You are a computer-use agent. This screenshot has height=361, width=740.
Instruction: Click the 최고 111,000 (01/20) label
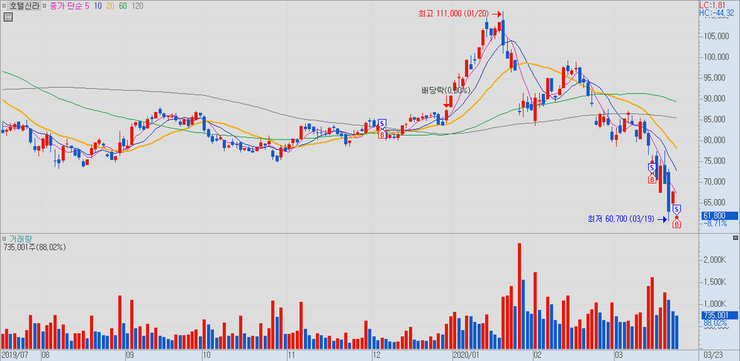click(x=453, y=14)
